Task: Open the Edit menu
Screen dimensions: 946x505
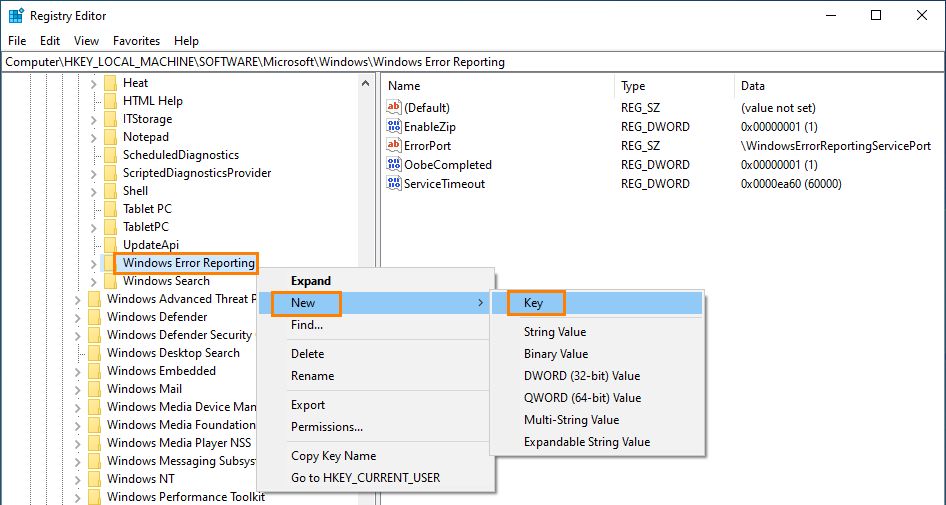Action: [x=50, y=41]
